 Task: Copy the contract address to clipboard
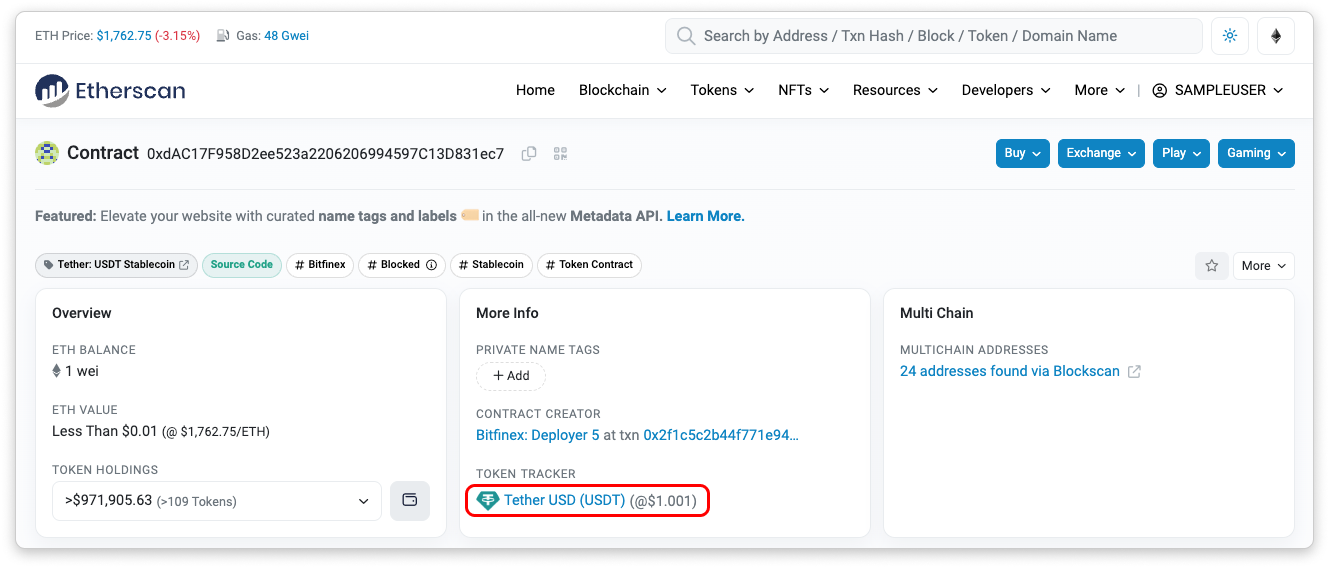tap(529, 153)
